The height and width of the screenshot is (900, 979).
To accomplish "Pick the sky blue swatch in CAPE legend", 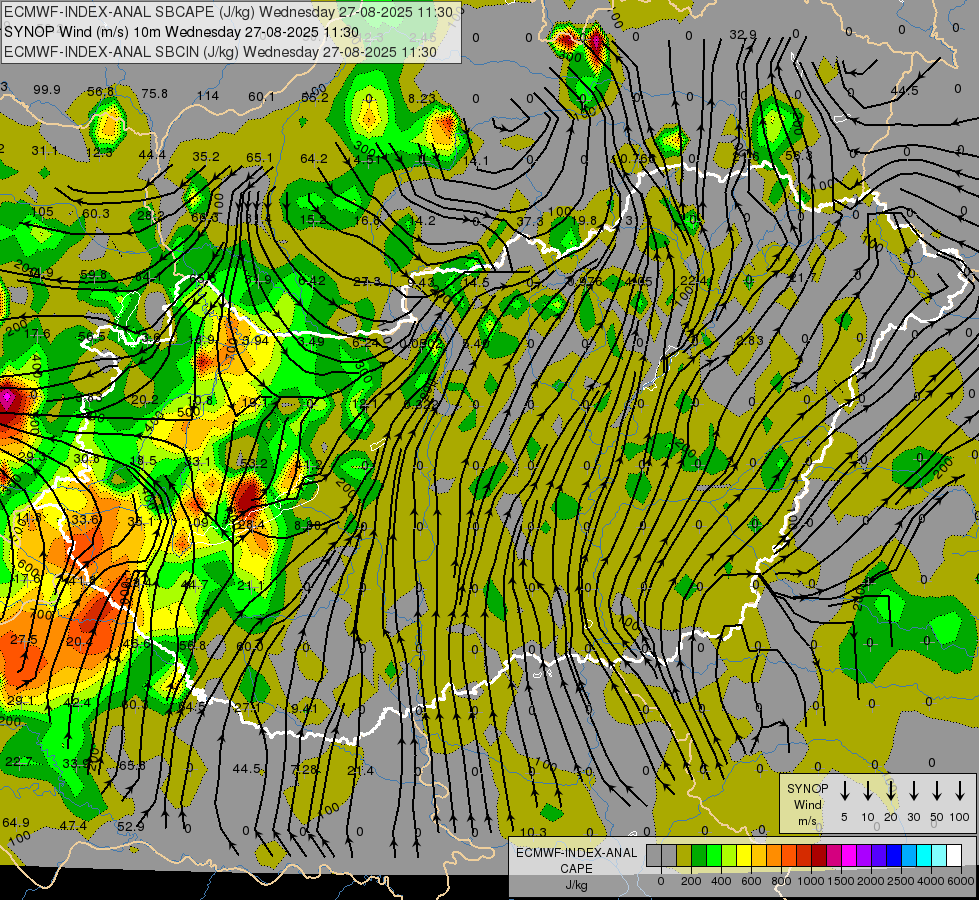I will (908, 856).
